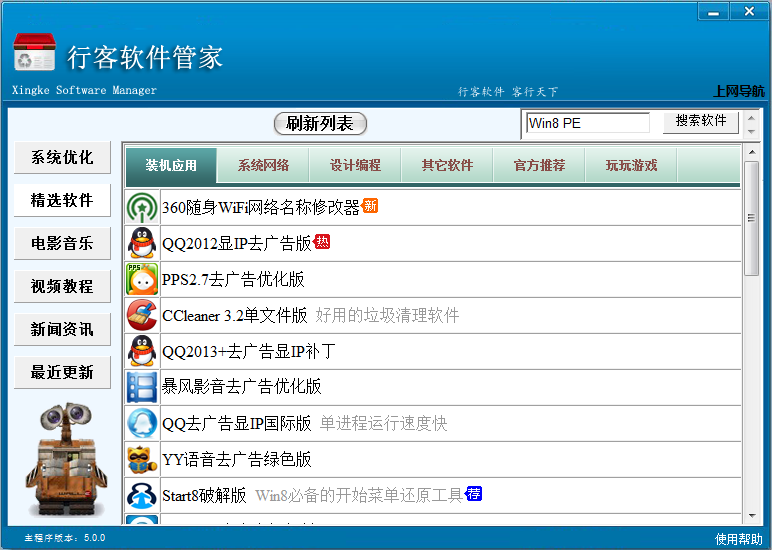
Task: Click the Start8 icon
Action: 142,495
